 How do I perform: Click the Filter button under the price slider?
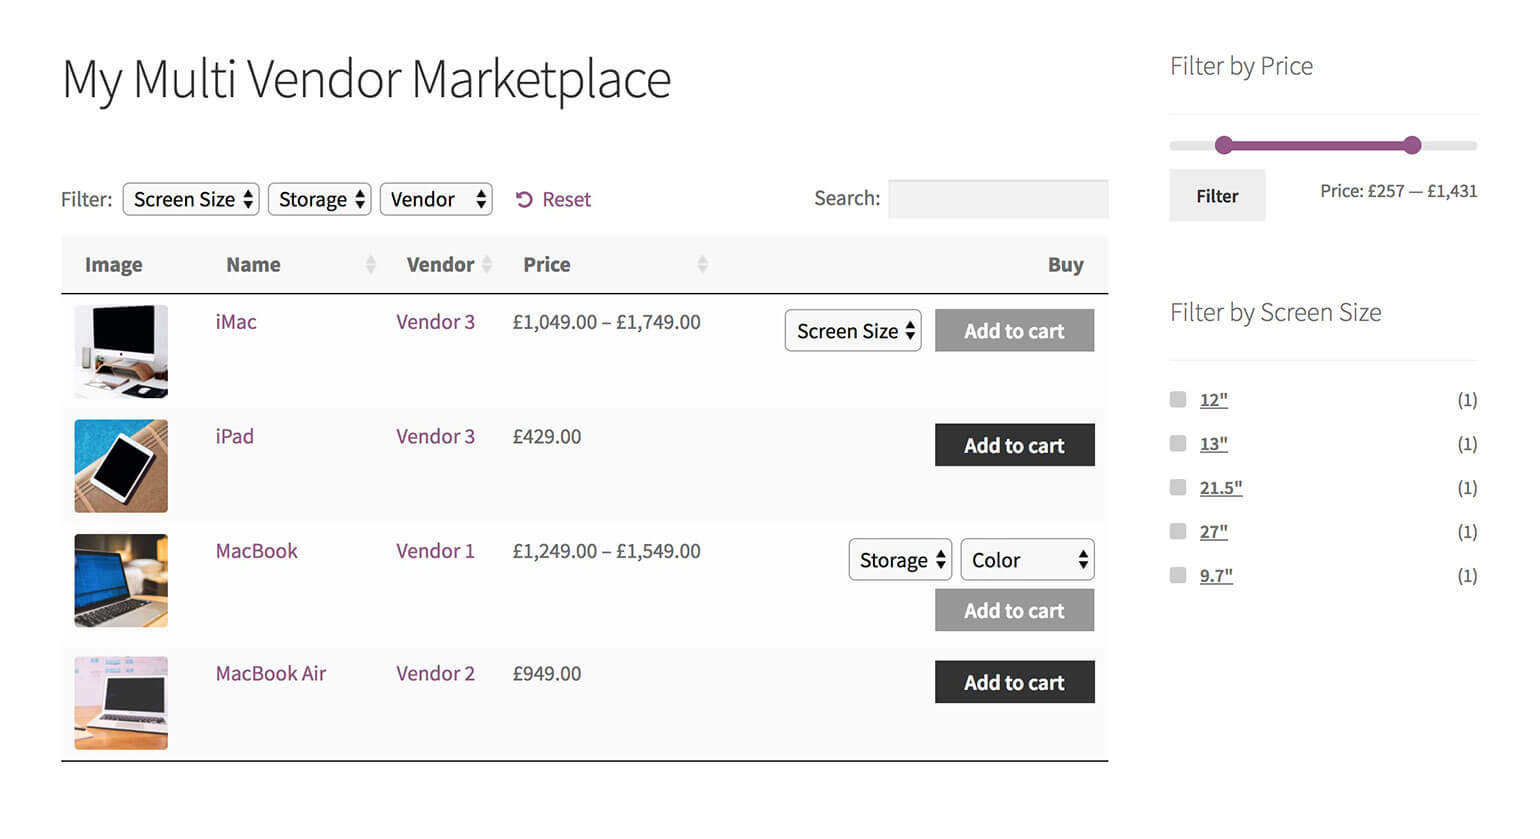click(x=1217, y=195)
